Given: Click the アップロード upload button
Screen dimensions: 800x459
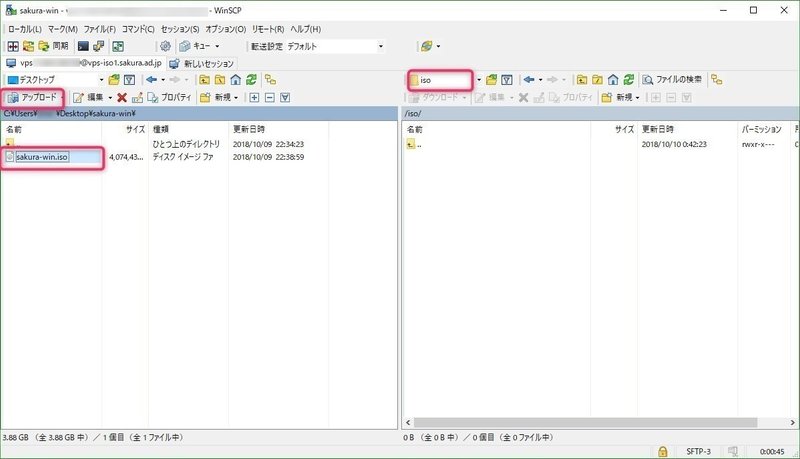Looking at the screenshot, I should [x=33, y=97].
